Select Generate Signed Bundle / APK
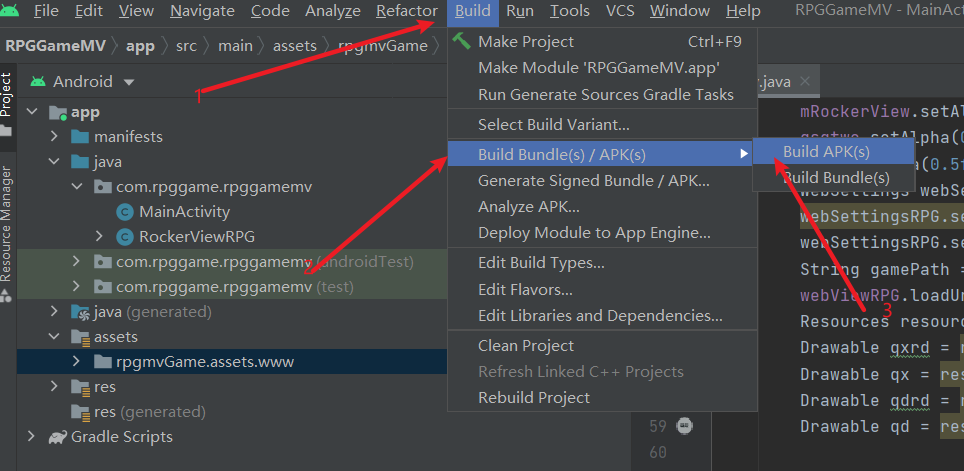Viewport: 964px width, 471px height. [594, 181]
